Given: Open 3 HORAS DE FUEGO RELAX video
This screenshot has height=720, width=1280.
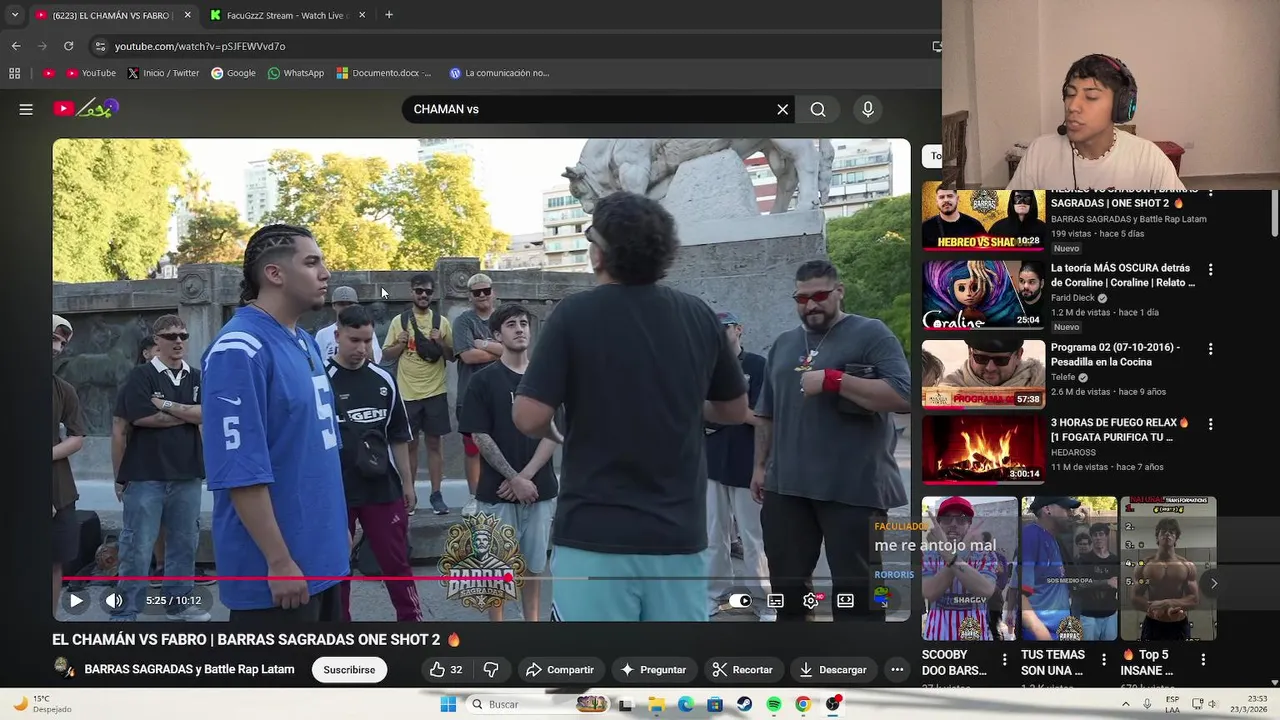Looking at the screenshot, I should (x=983, y=450).
